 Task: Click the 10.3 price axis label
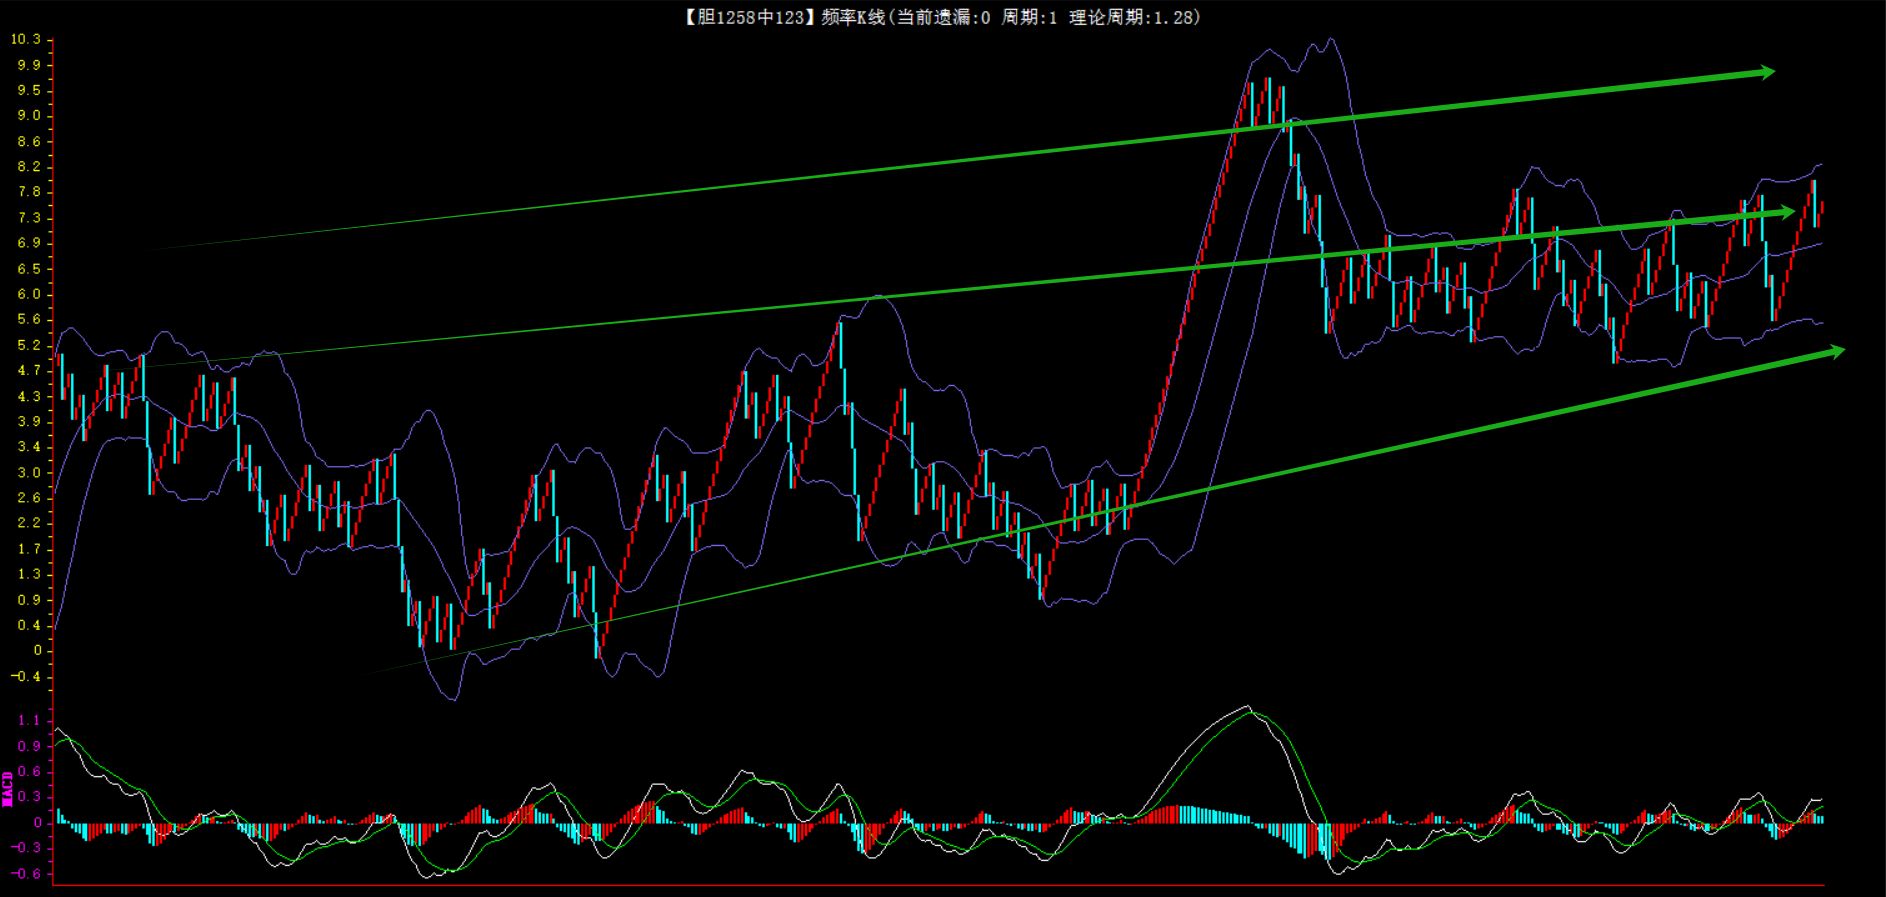click(x=26, y=39)
